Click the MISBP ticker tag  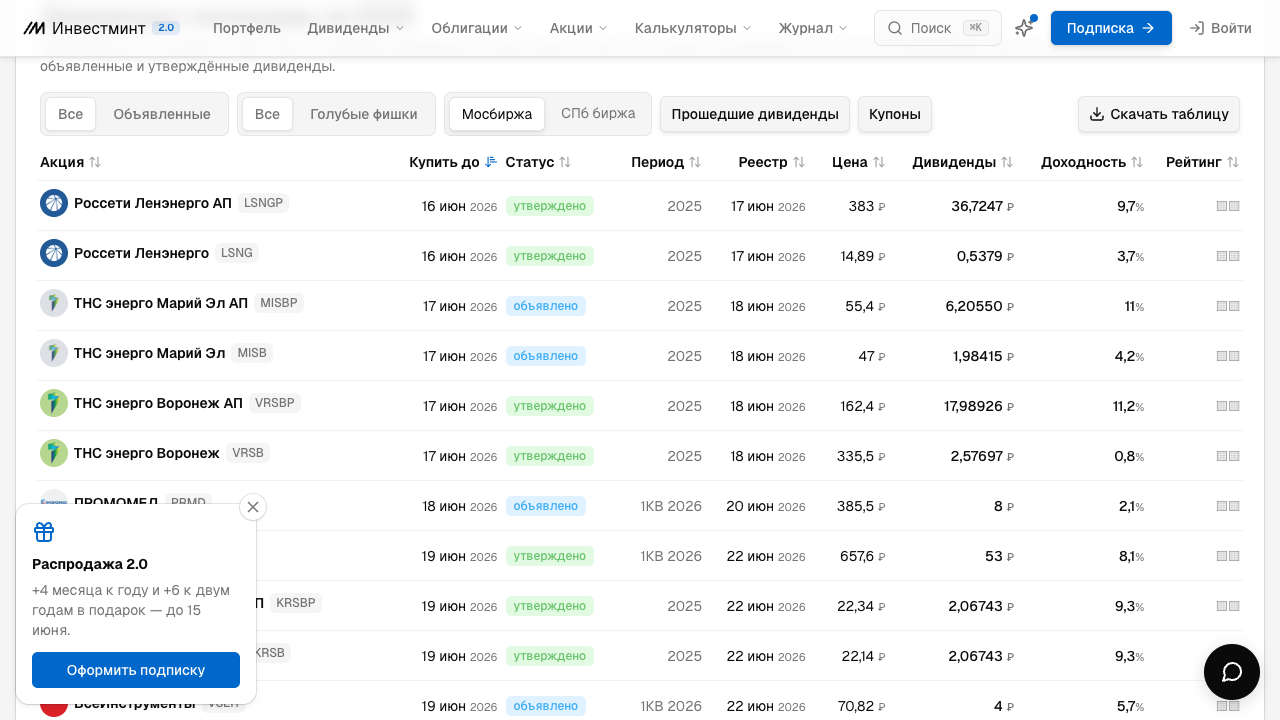[279, 303]
